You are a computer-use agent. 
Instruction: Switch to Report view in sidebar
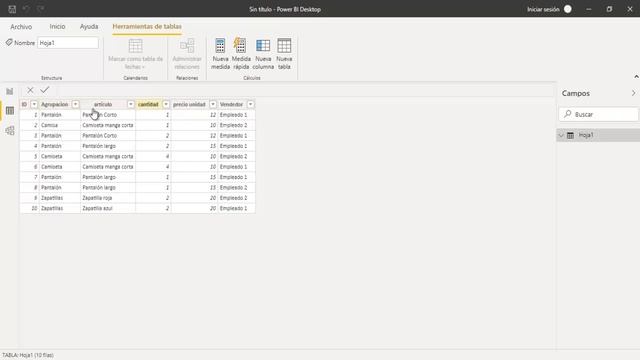pyautogui.click(x=10, y=91)
